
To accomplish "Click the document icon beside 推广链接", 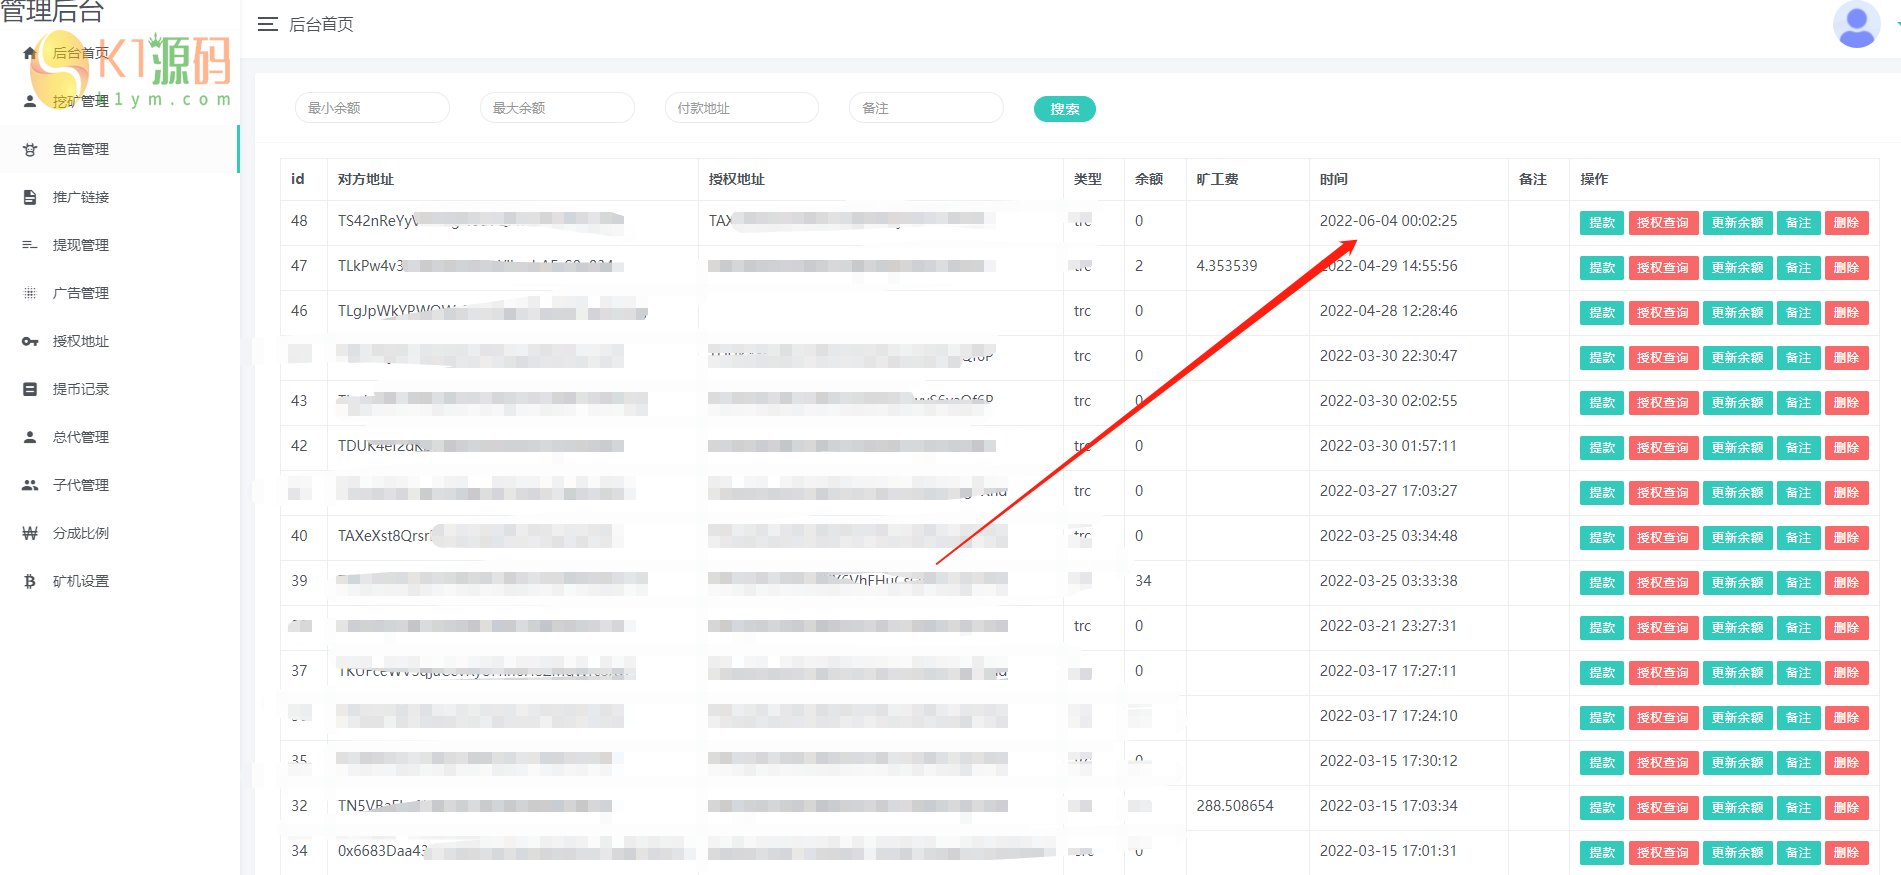I will (x=30, y=197).
